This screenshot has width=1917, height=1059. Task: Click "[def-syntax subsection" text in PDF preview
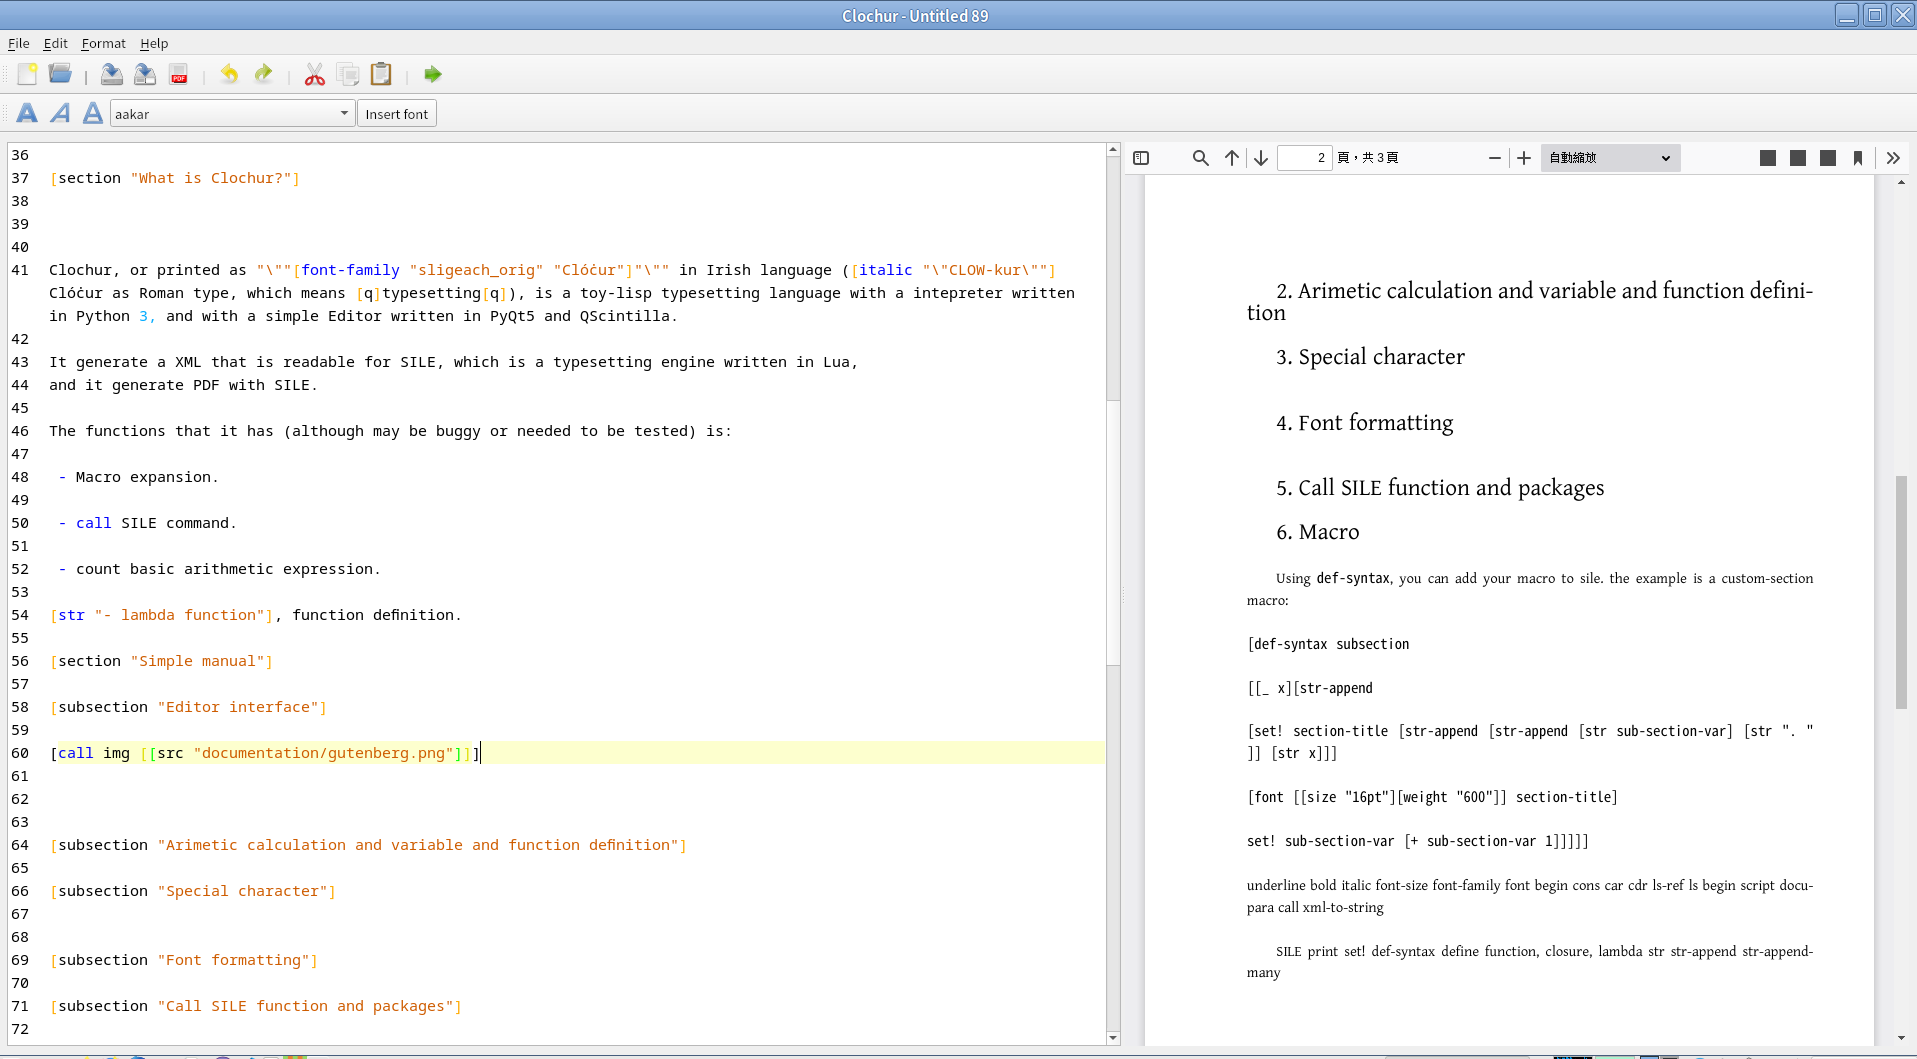[x=1328, y=644]
